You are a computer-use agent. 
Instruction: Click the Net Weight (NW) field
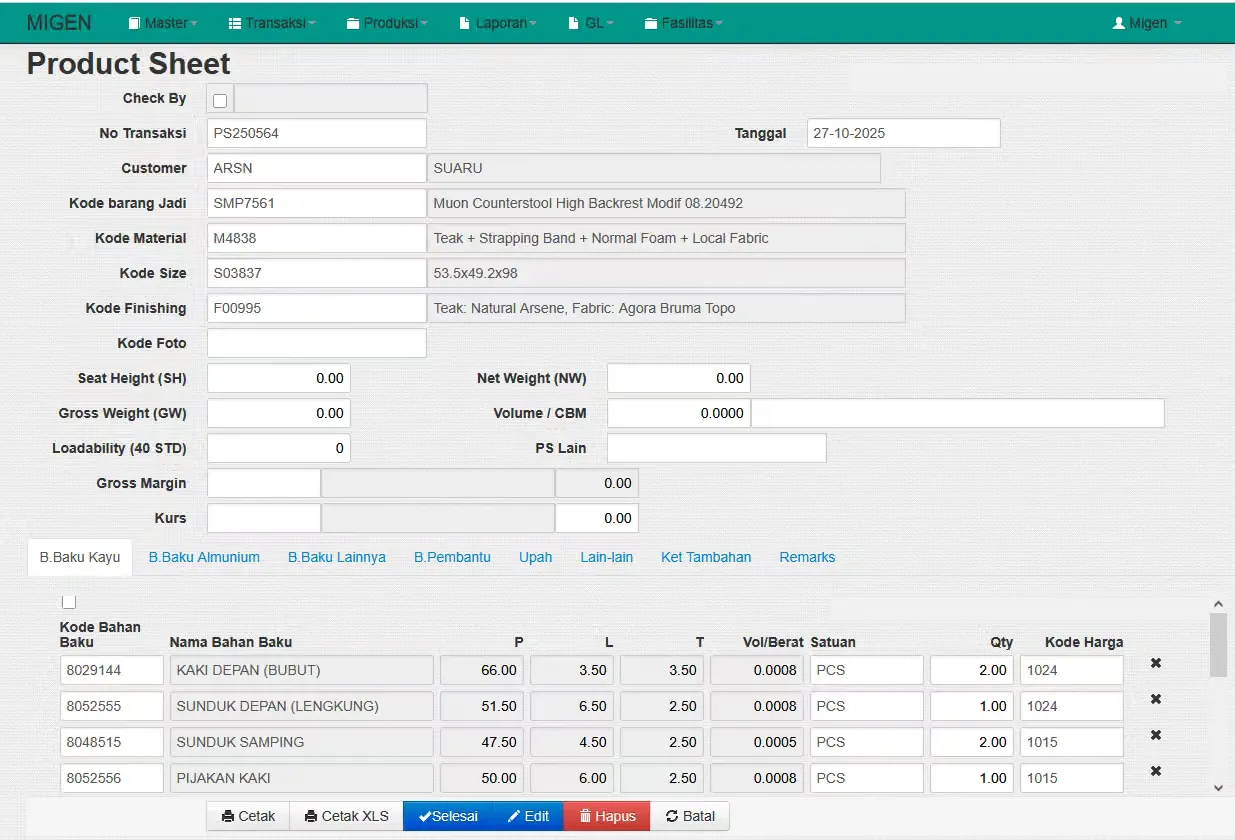[679, 378]
